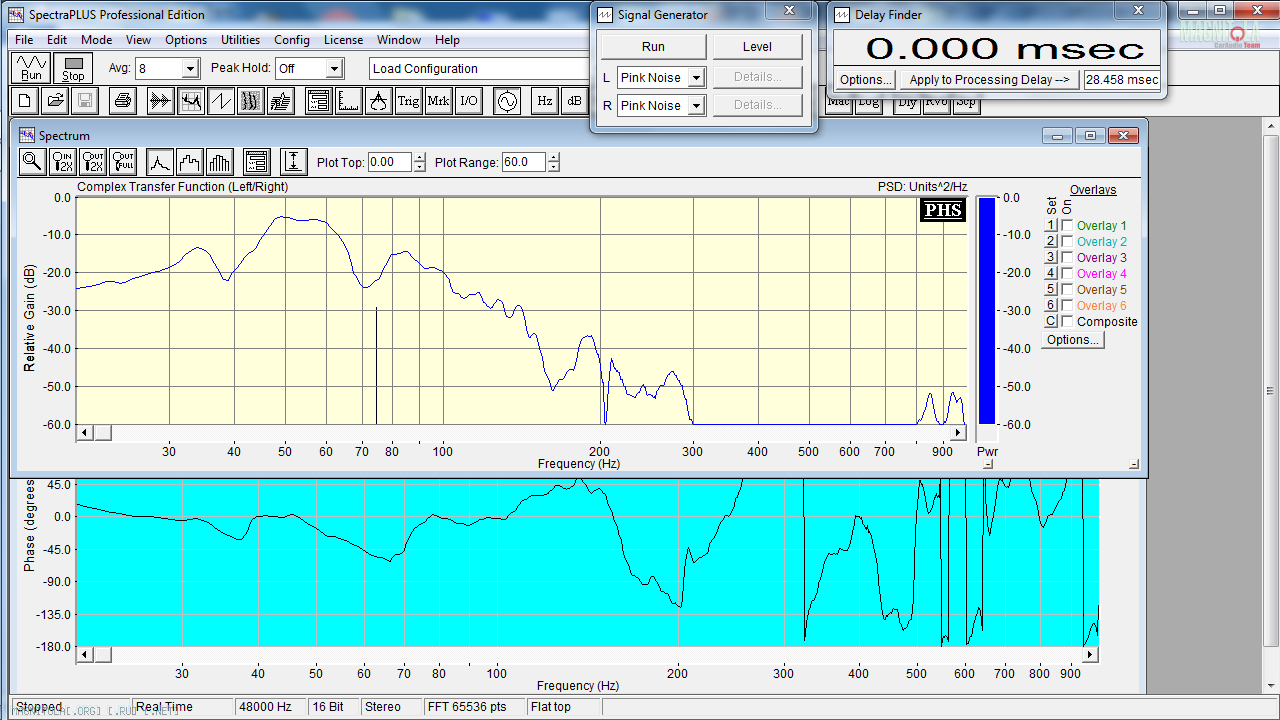Open the Peak Hold dropdown
This screenshot has height=720, width=1280.
point(335,69)
